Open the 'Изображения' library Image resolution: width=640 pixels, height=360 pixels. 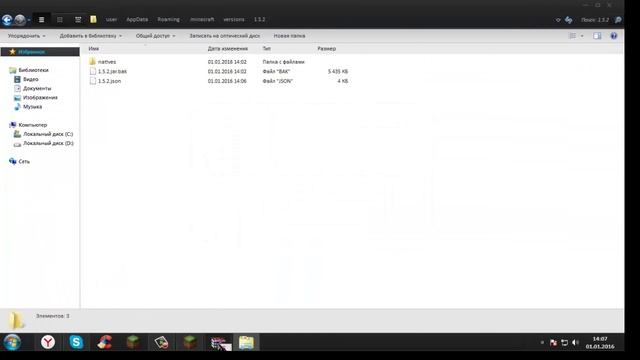pyautogui.click(x=40, y=98)
